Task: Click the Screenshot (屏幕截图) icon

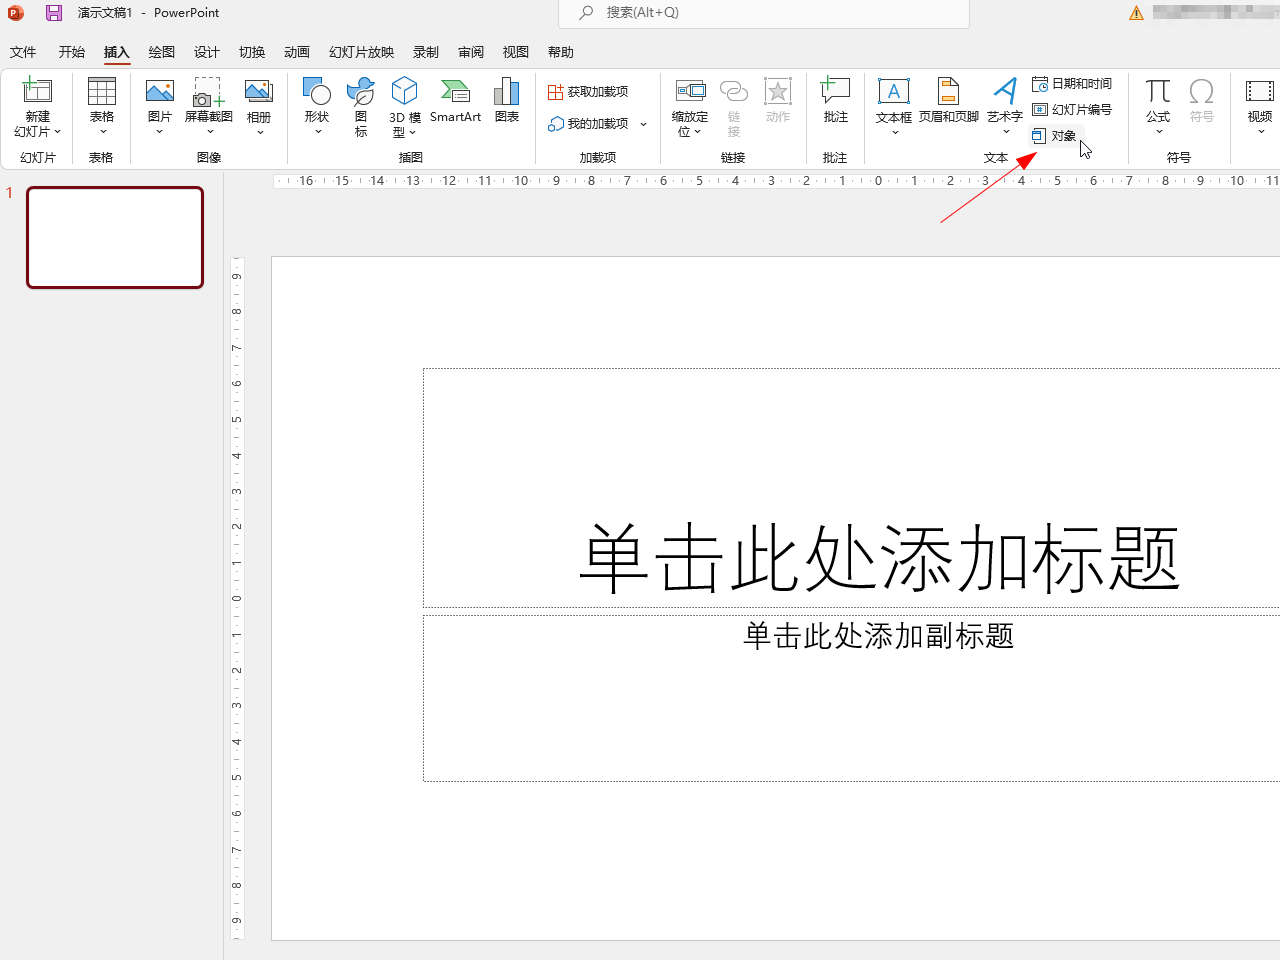Action: click(x=208, y=92)
